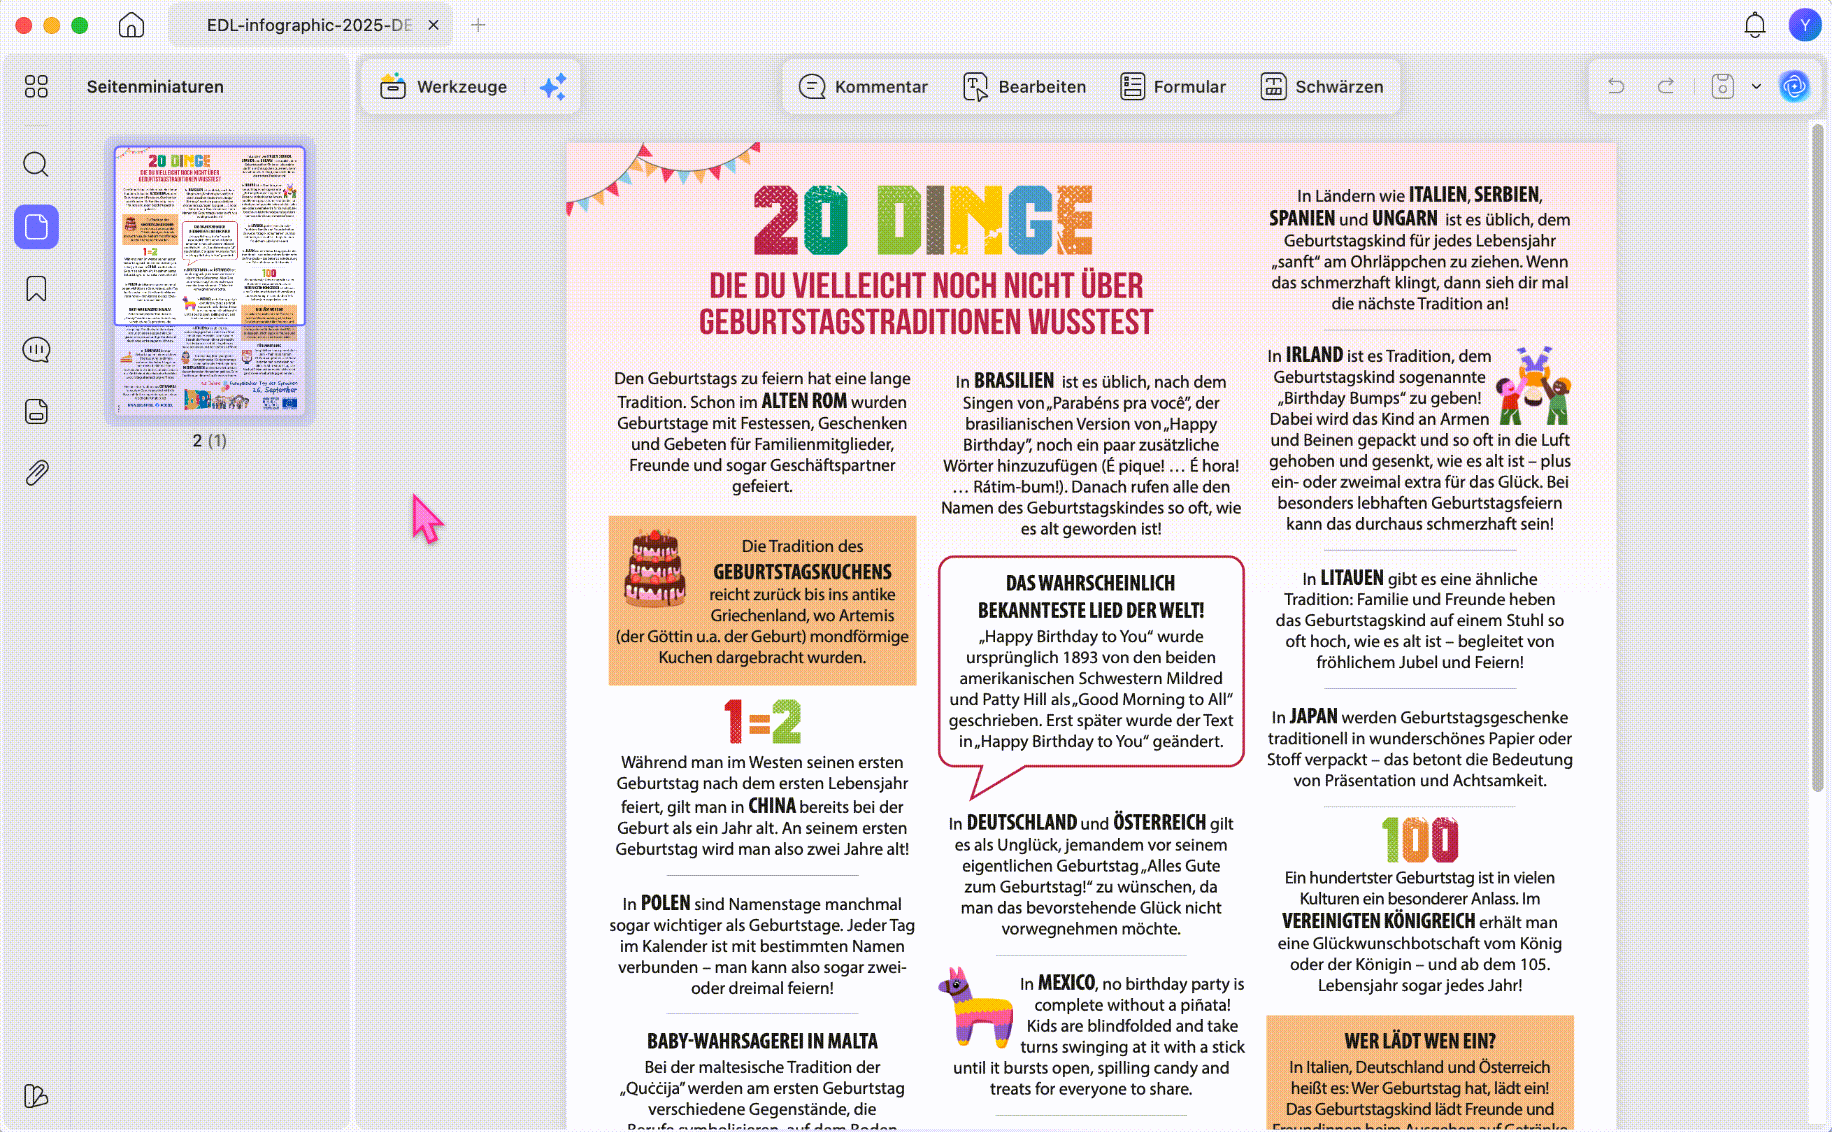Click the Seitenminiaturen panel title
The height and width of the screenshot is (1132, 1832).
pos(155,87)
